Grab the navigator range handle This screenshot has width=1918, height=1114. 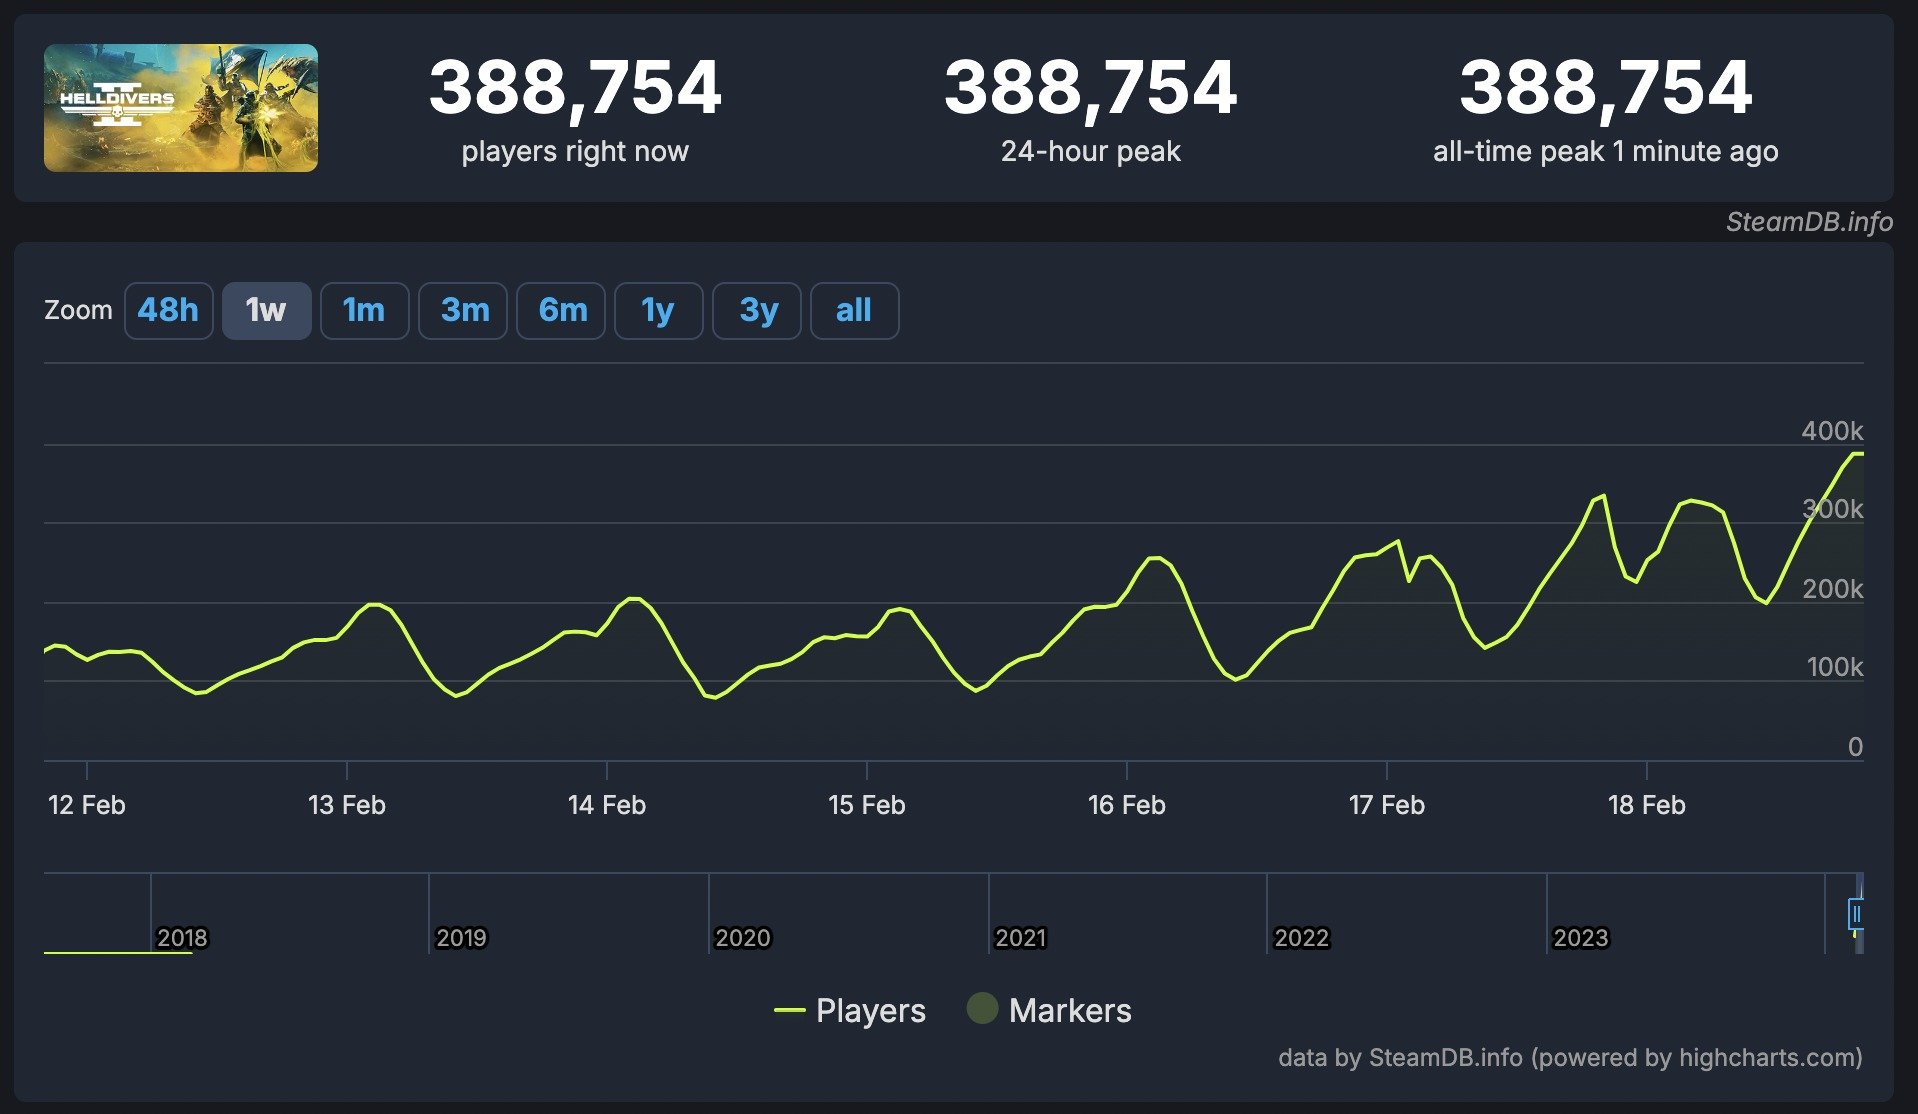tap(1856, 914)
